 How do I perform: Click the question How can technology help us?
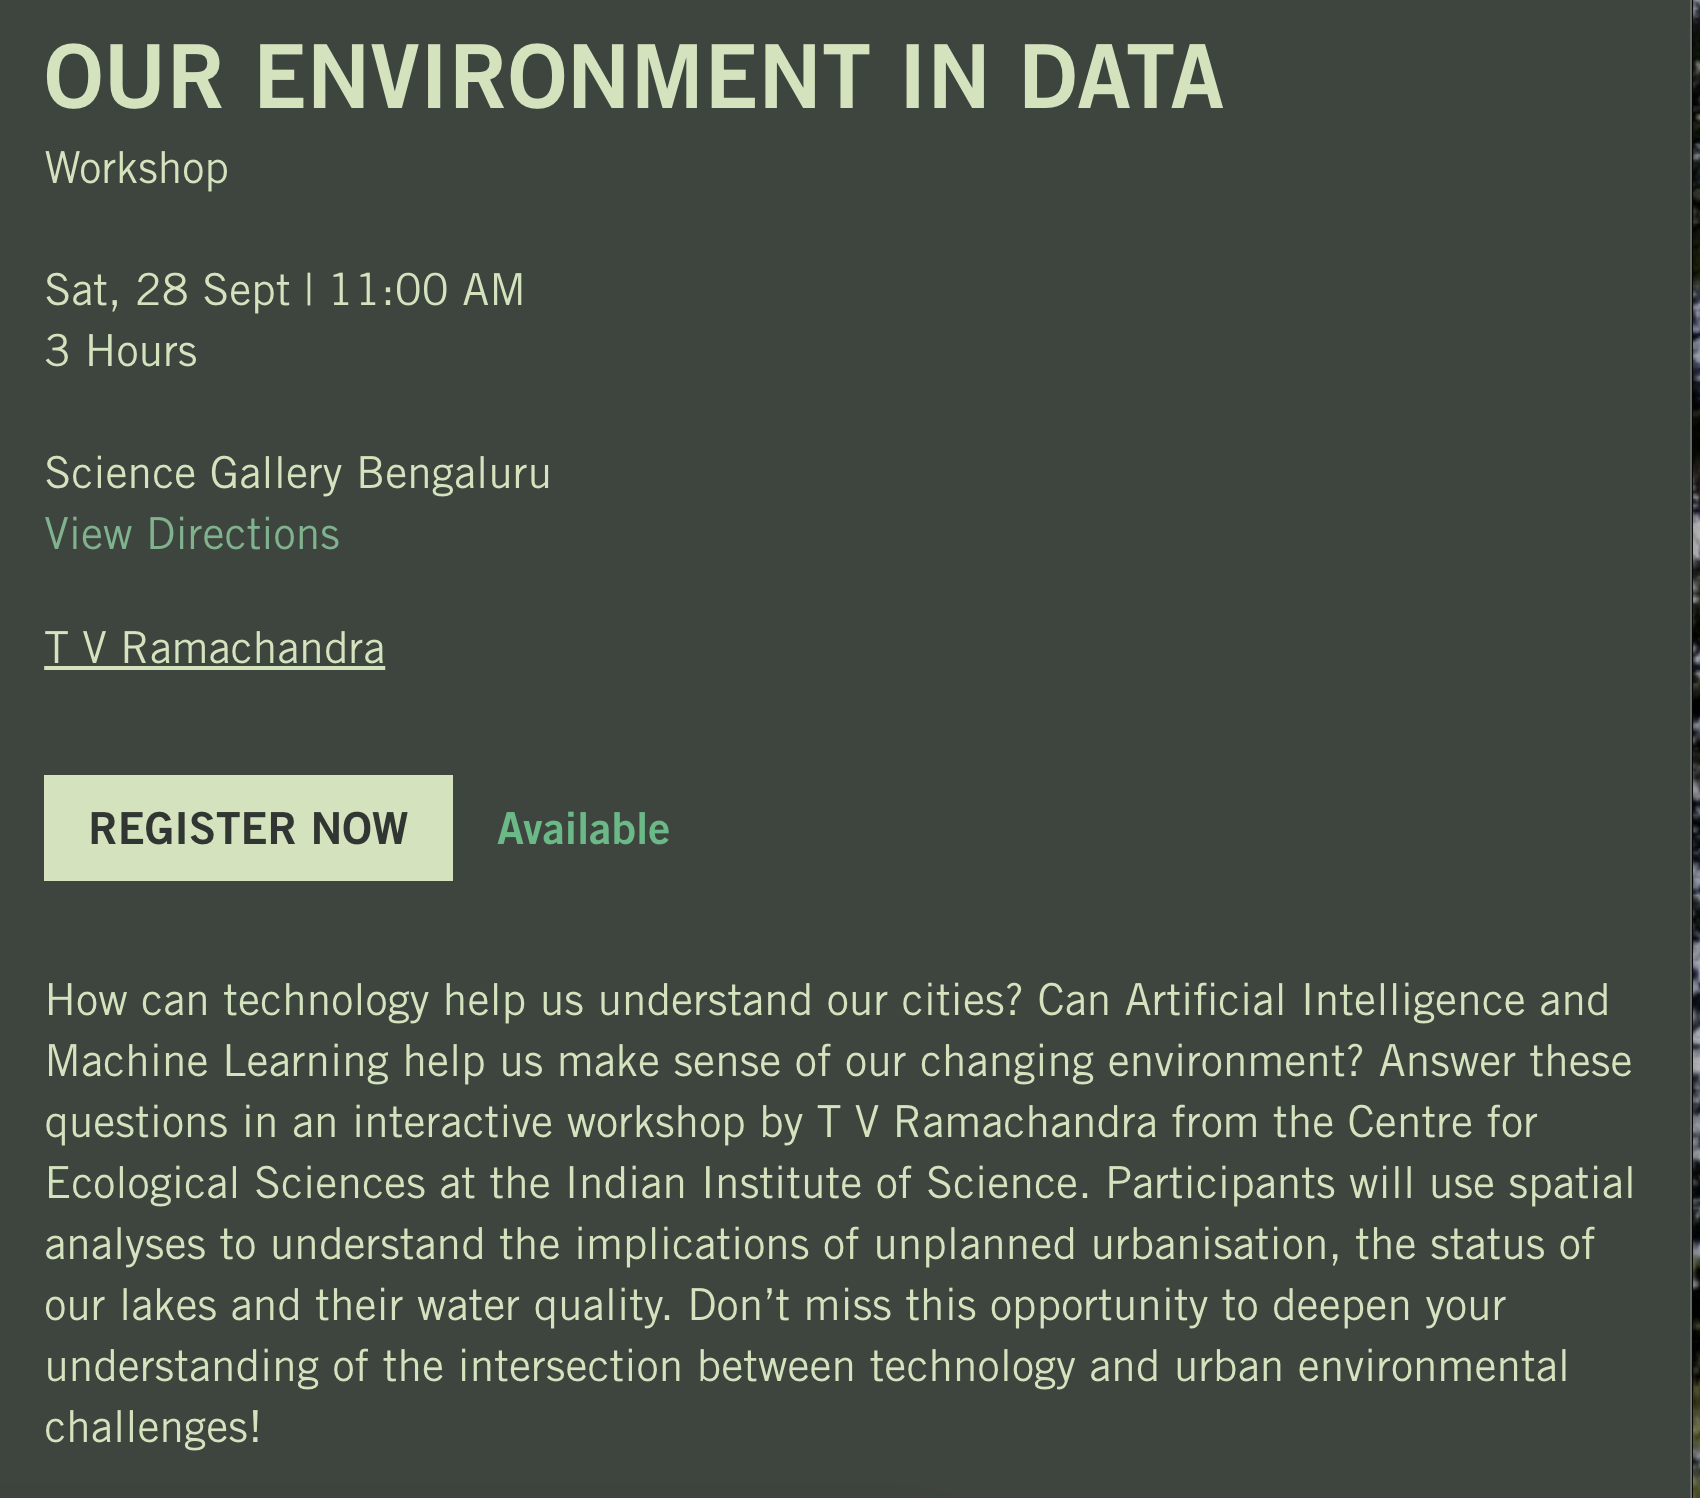(x=314, y=1000)
